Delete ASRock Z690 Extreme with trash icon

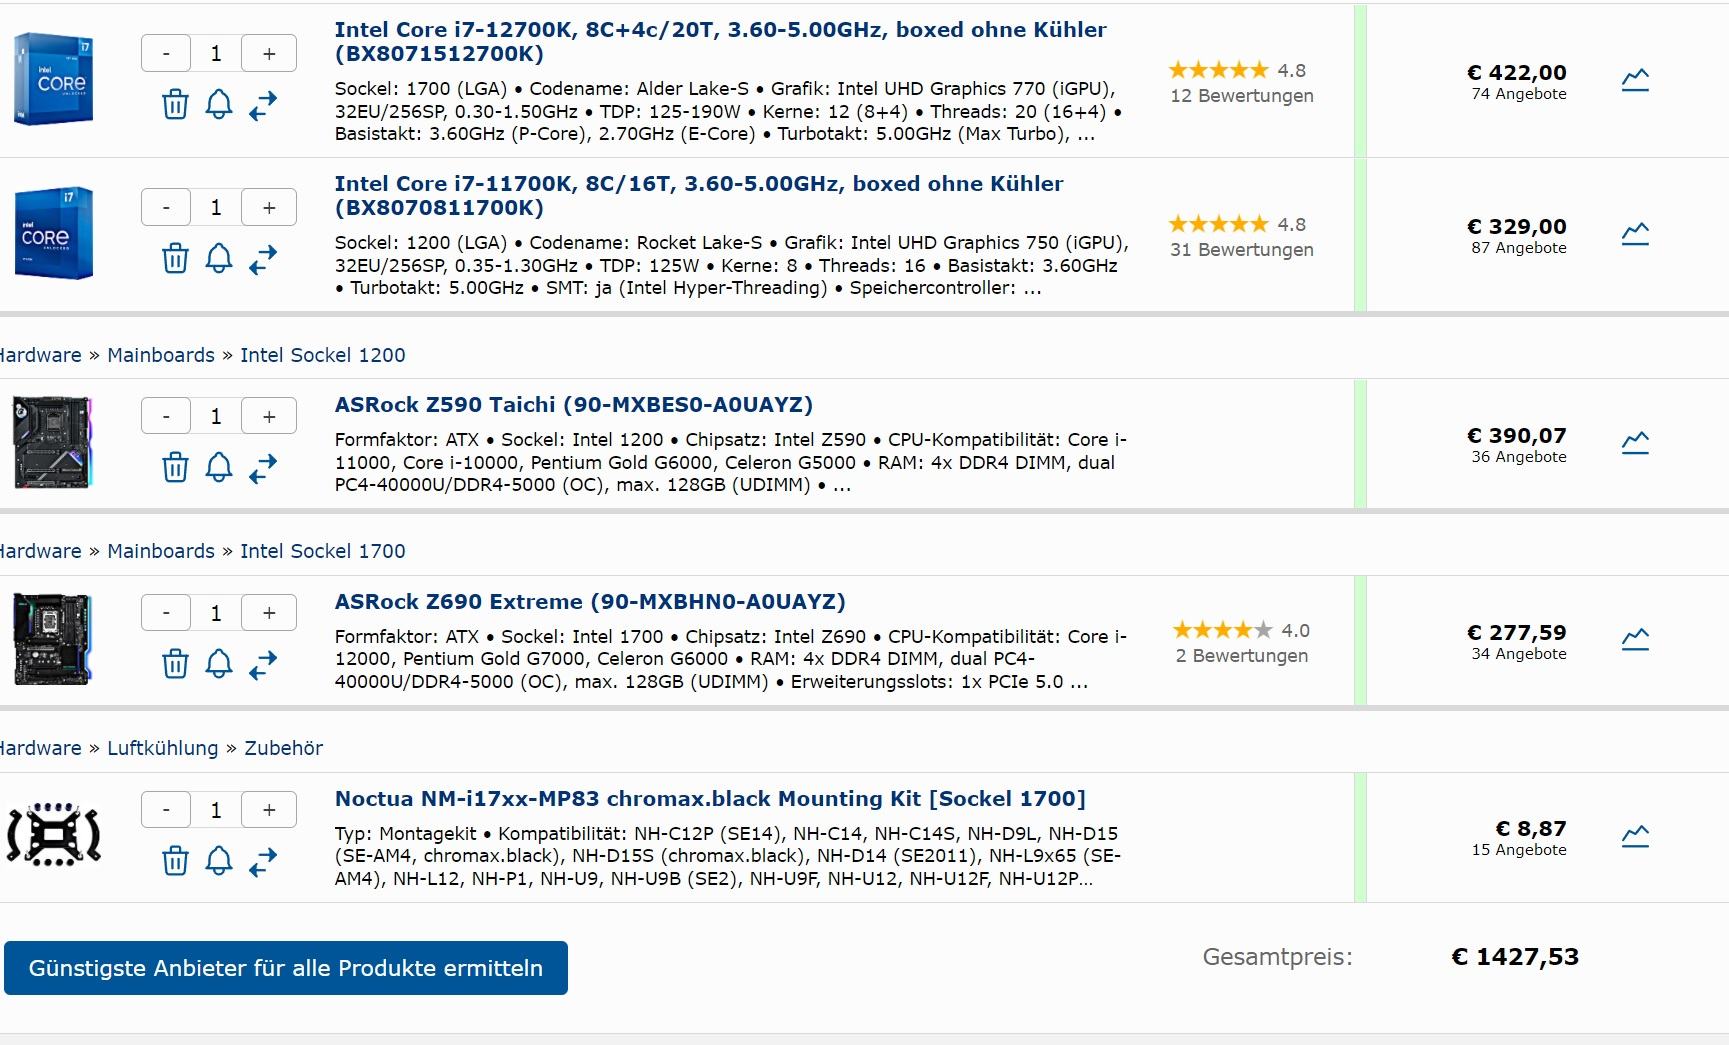pos(175,664)
